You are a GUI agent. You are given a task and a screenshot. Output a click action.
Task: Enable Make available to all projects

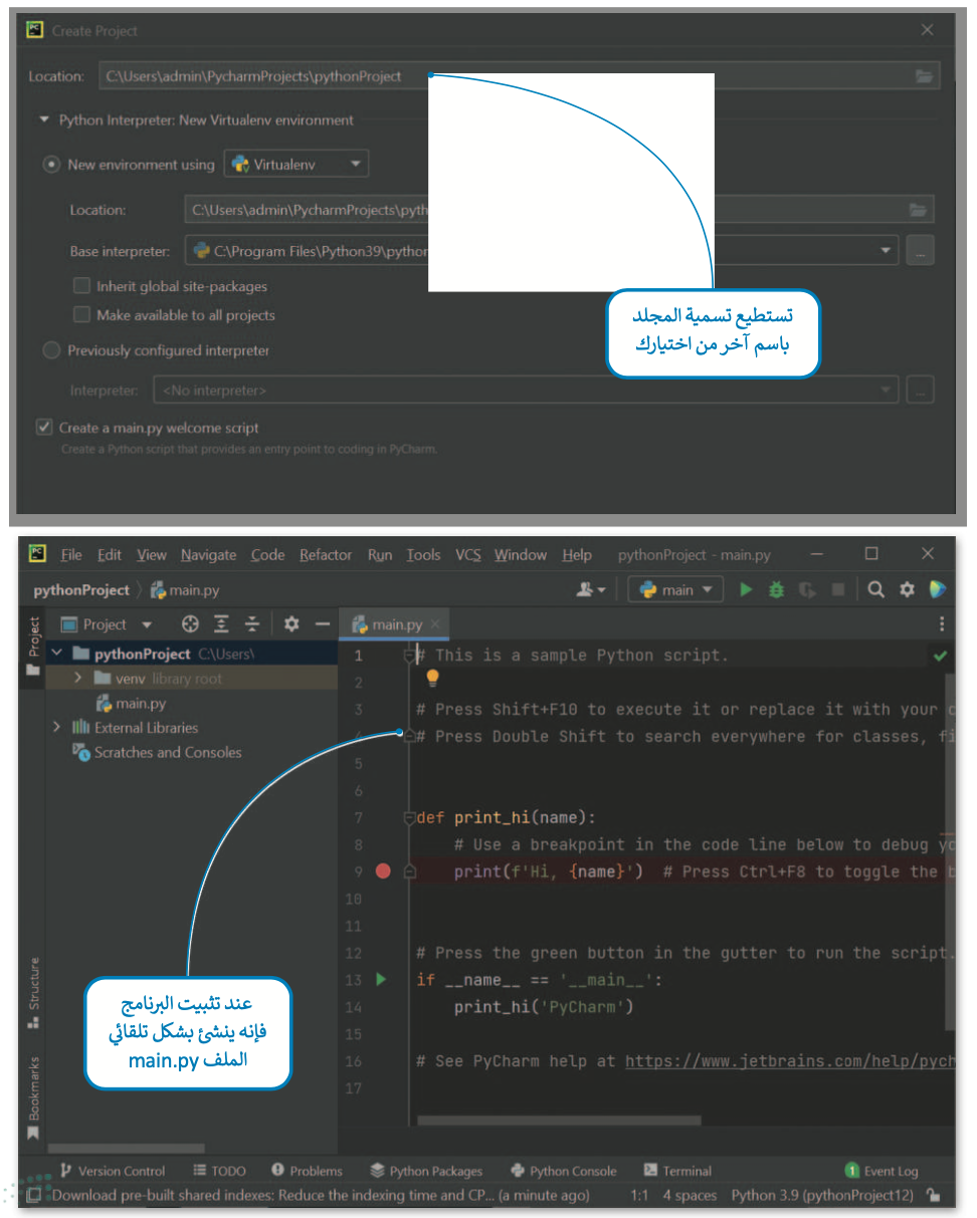pyautogui.click(x=82, y=315)
